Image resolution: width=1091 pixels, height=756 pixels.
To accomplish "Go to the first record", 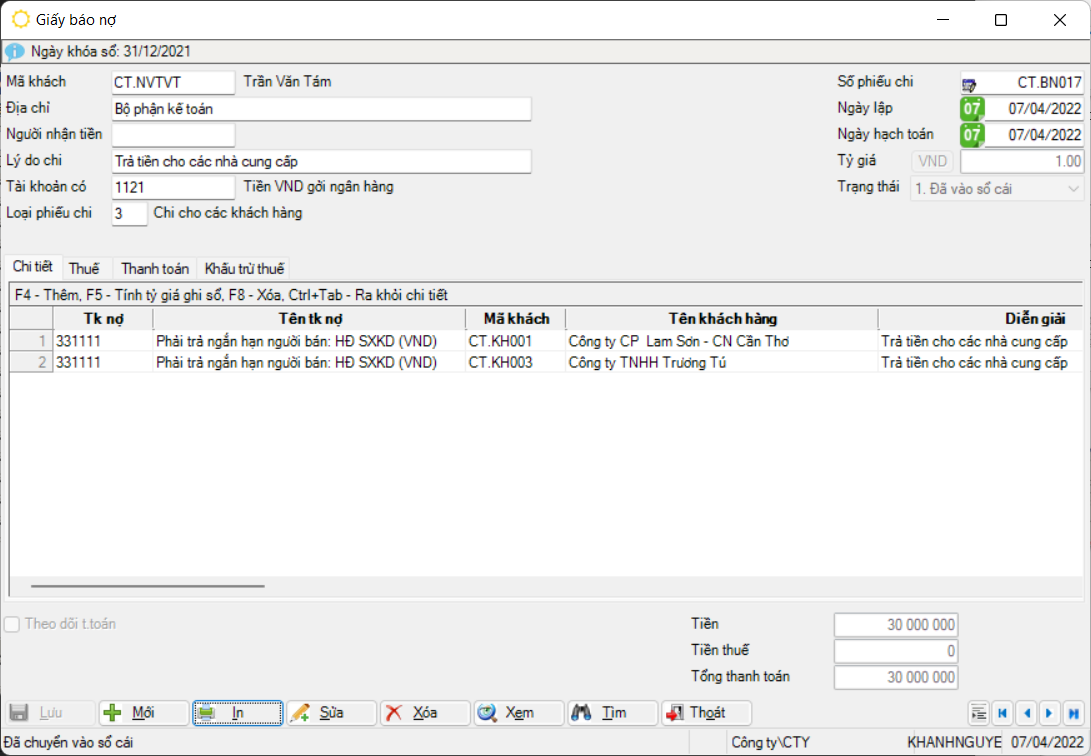I will tap(1002, 713).
